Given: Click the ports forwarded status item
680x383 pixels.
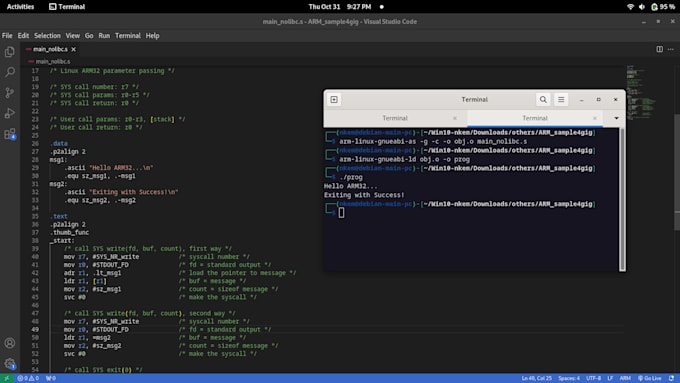Looking at the screenshot, I should point(51,378).
